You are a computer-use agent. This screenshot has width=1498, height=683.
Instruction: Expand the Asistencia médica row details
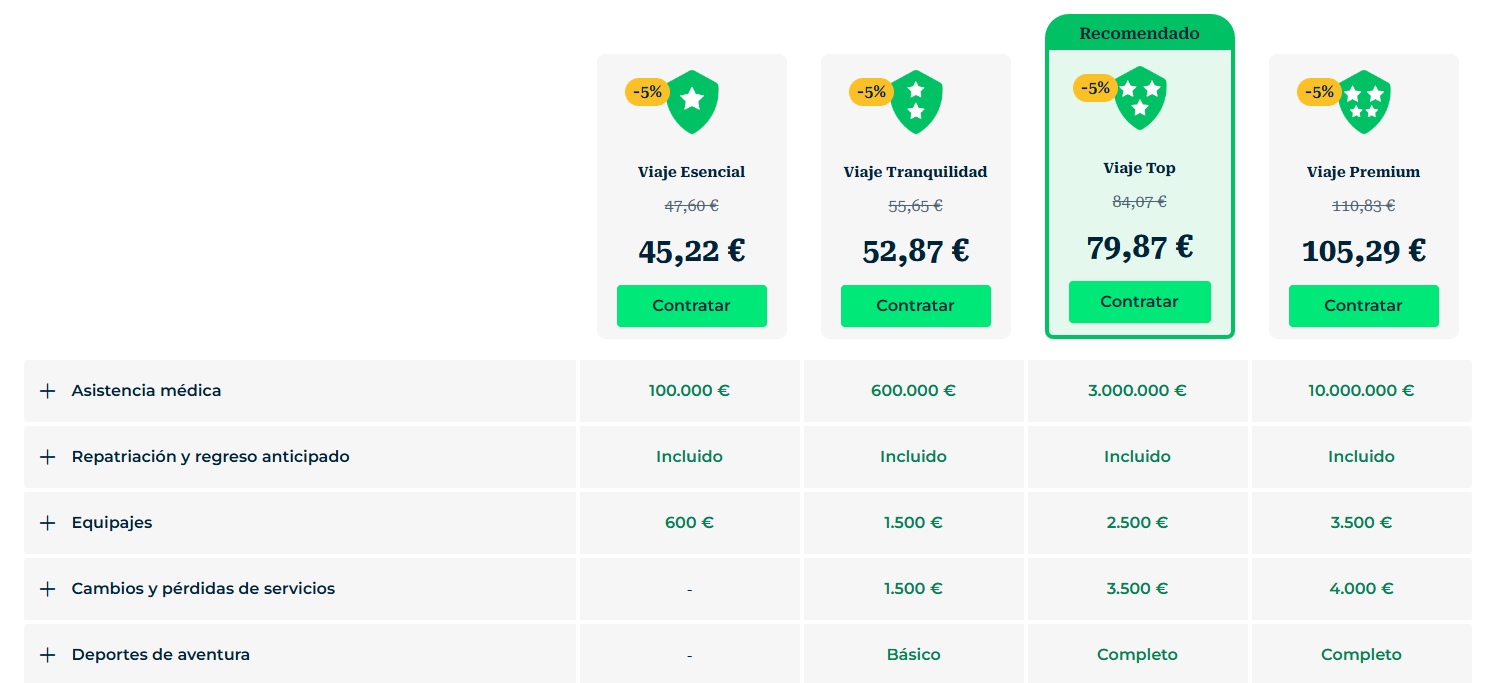pyautogui.click(x=47, y=390)
